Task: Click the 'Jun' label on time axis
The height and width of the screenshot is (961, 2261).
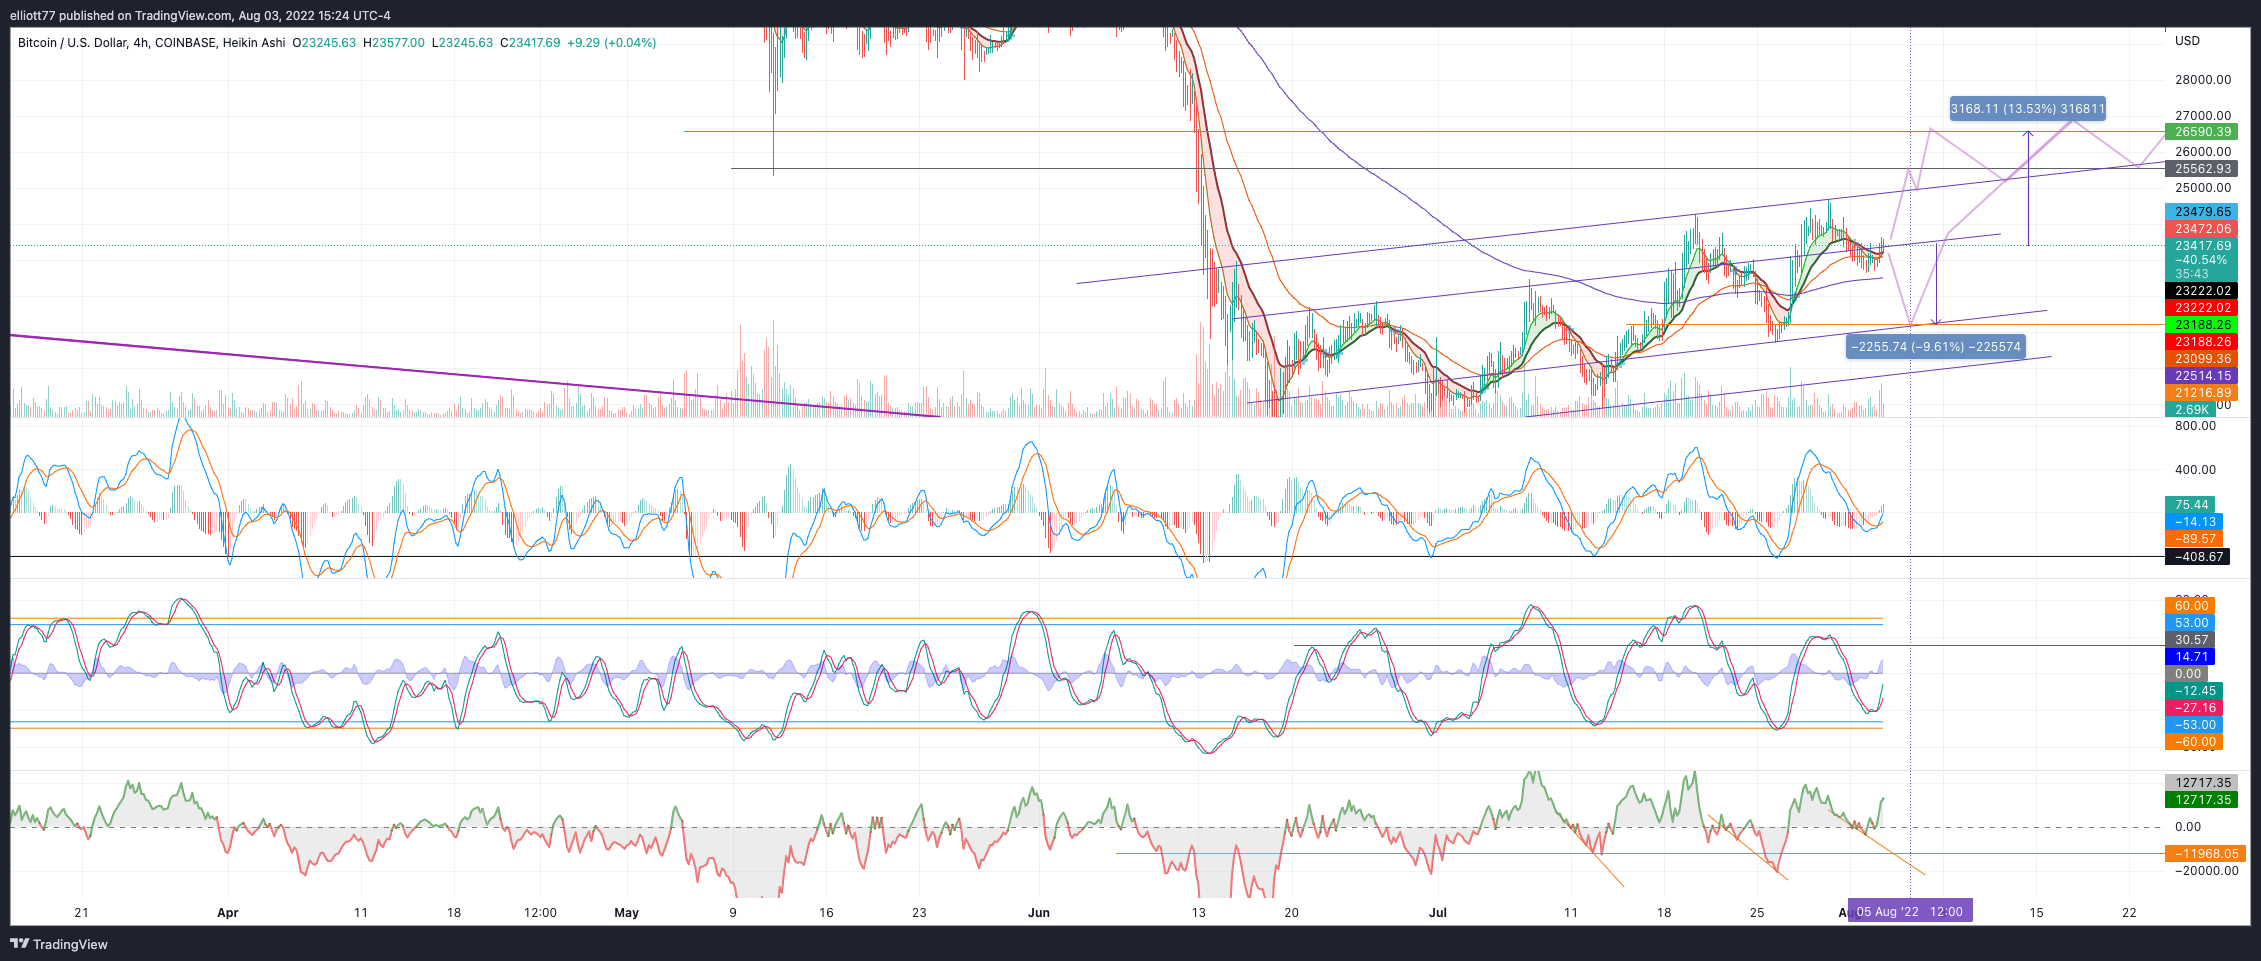Action: tap(1039, 912)
